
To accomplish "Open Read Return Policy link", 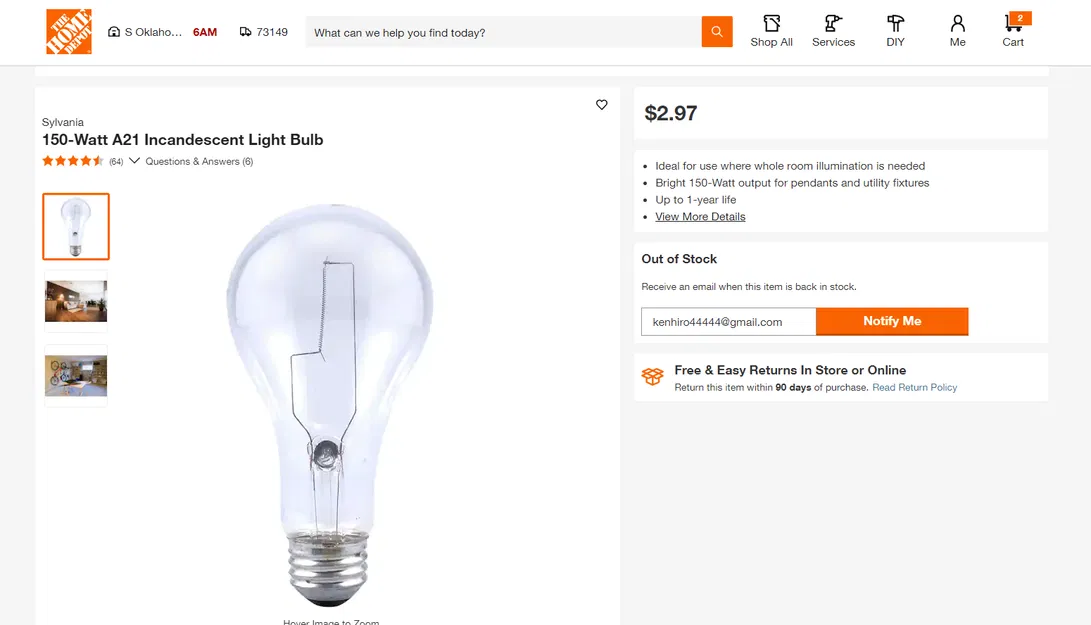I will coord(914,387).
